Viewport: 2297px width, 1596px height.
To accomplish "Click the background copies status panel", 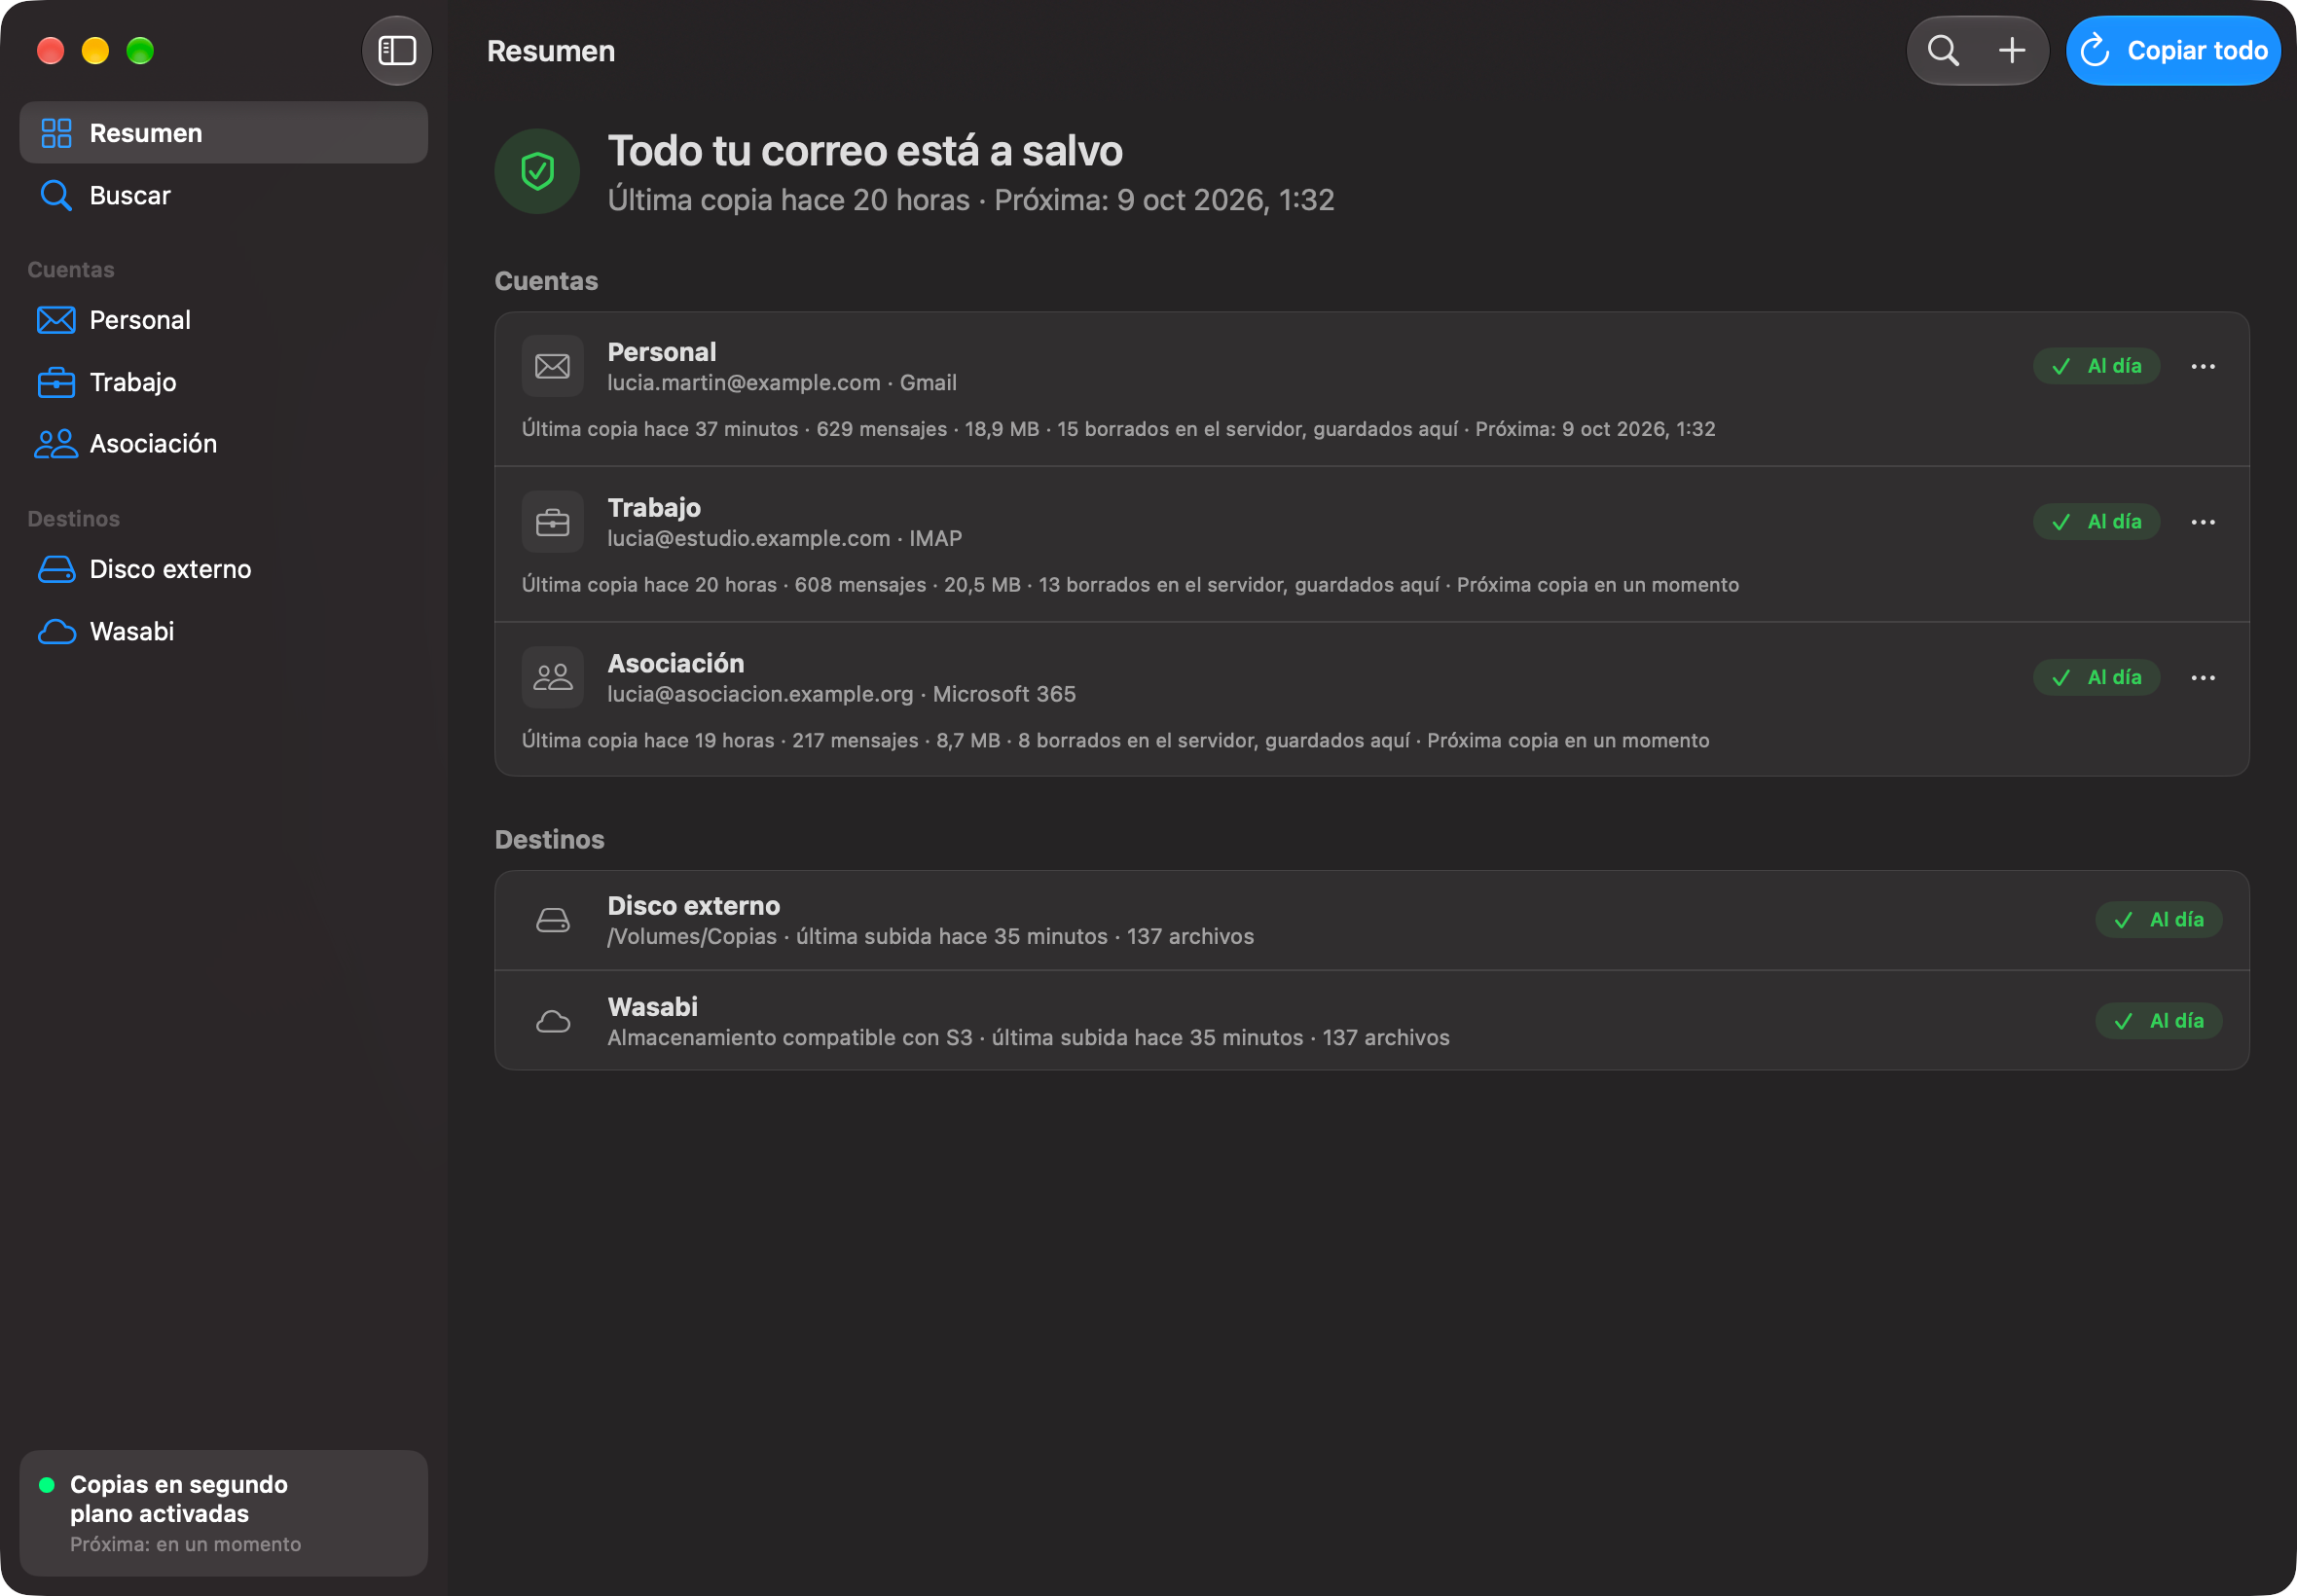I will click(x=224, y=1513).
